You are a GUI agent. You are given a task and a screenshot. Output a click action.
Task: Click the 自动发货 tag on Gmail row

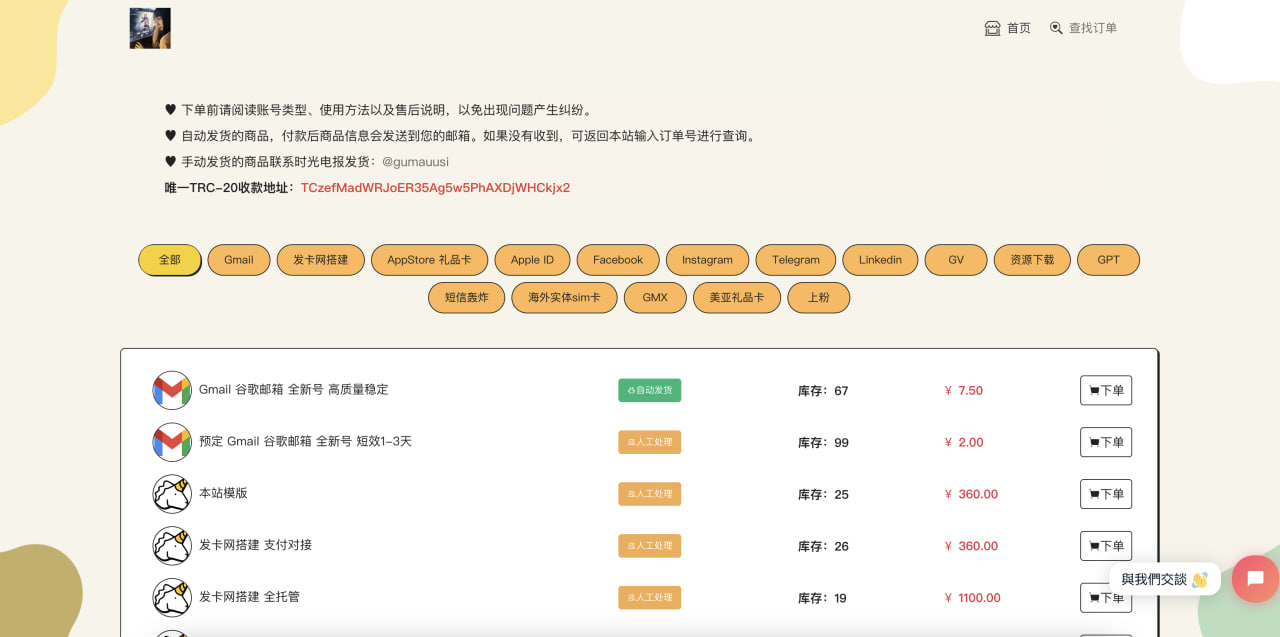pos(650,390)
